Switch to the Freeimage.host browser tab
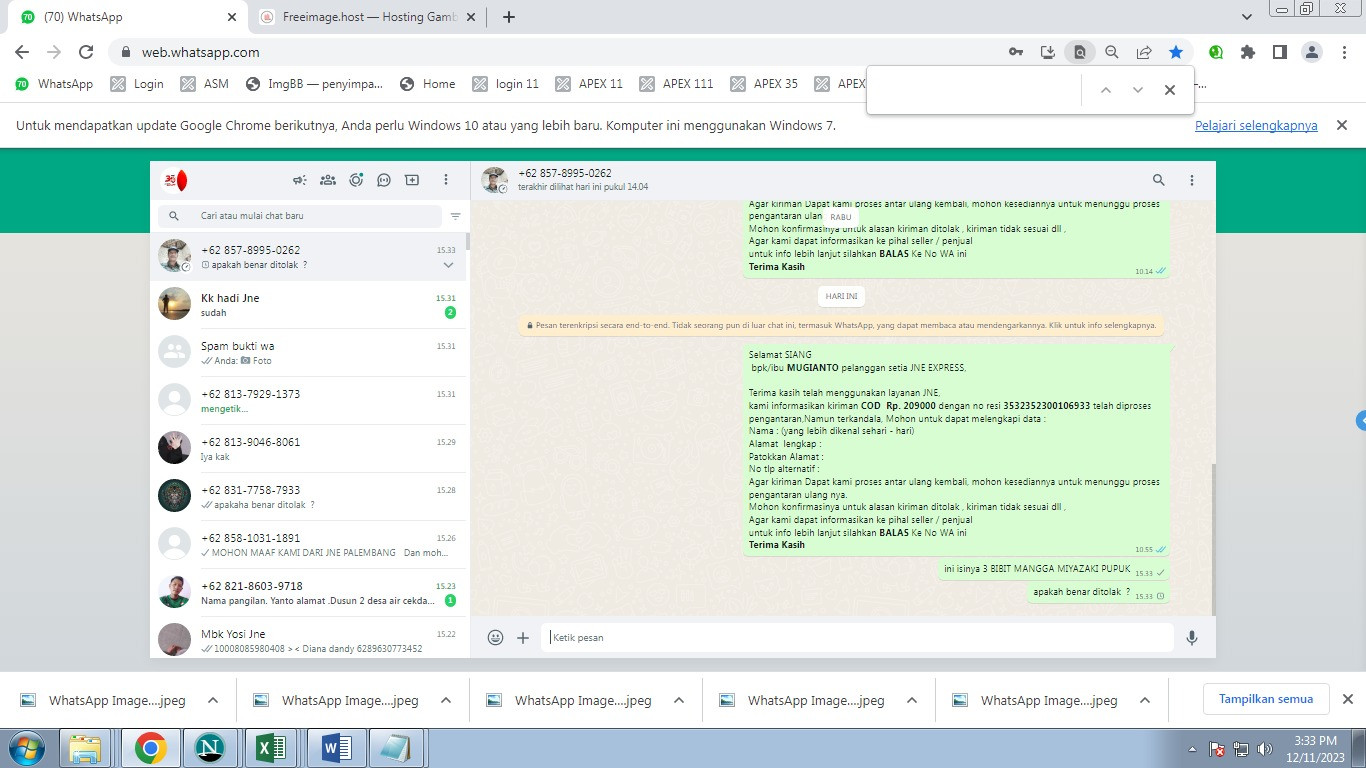The height and width of the screenshot is (768, 1366). click(365, 17)
